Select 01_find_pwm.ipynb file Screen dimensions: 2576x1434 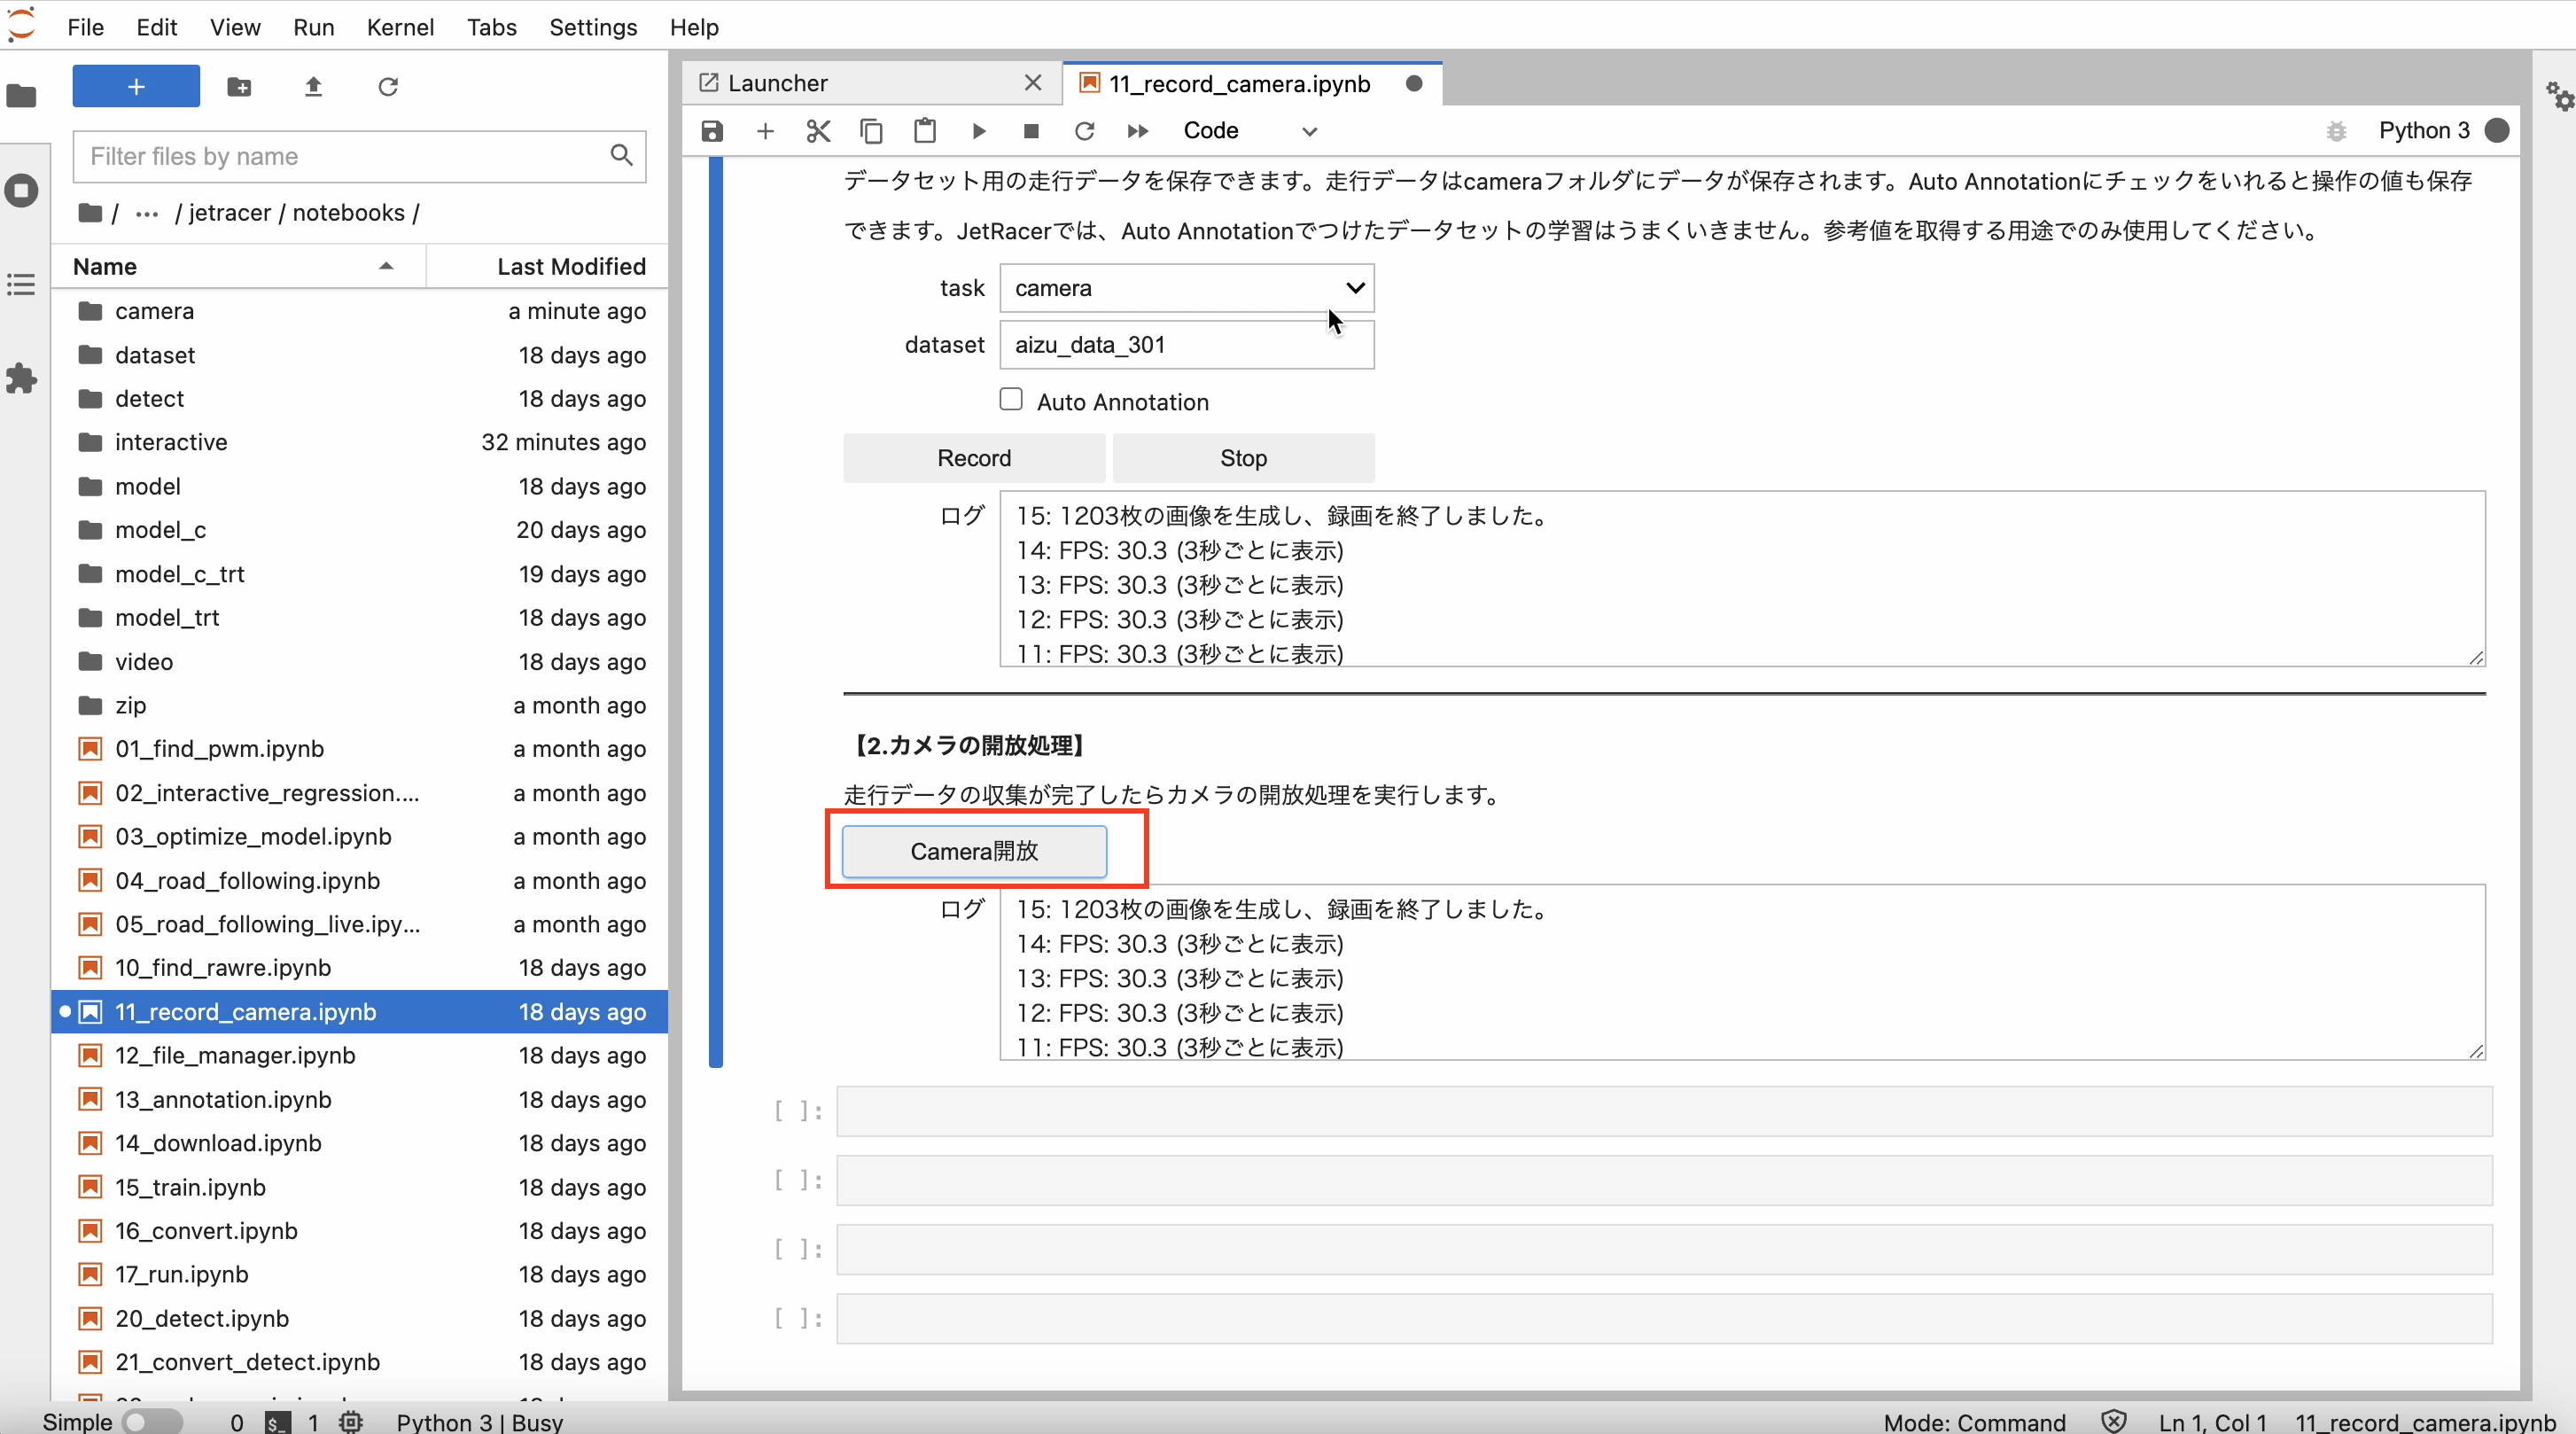pyautogui.click(x=361, y=749)
